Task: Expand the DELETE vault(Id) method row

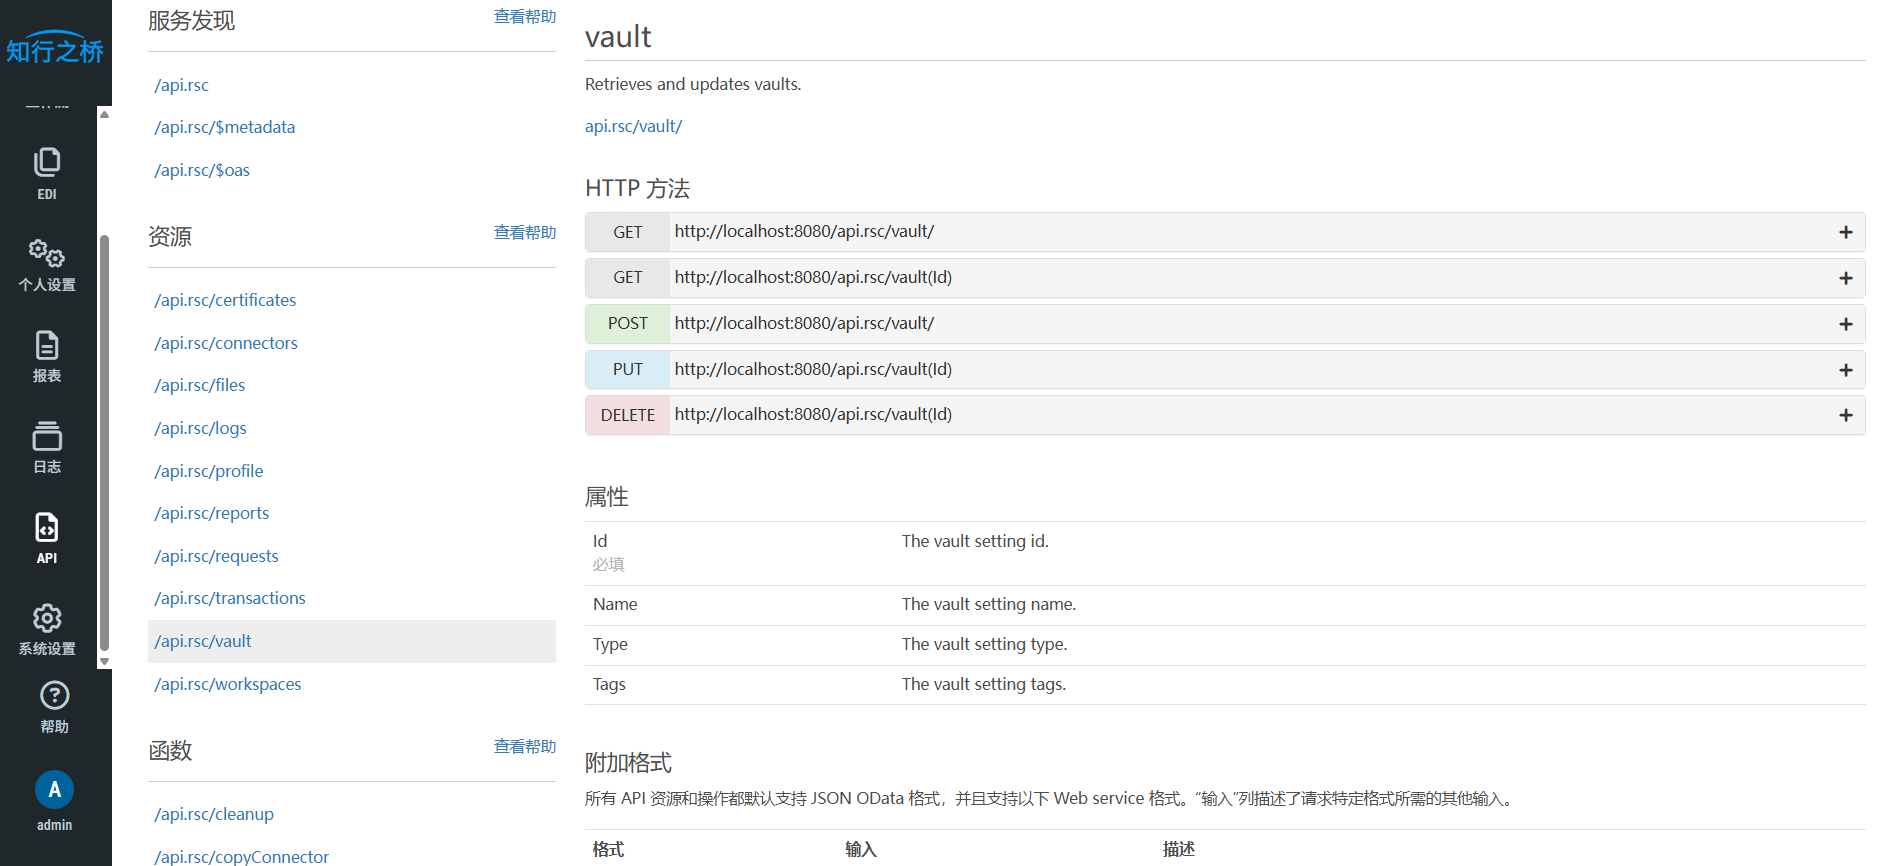Action: tap(1845, 415)
